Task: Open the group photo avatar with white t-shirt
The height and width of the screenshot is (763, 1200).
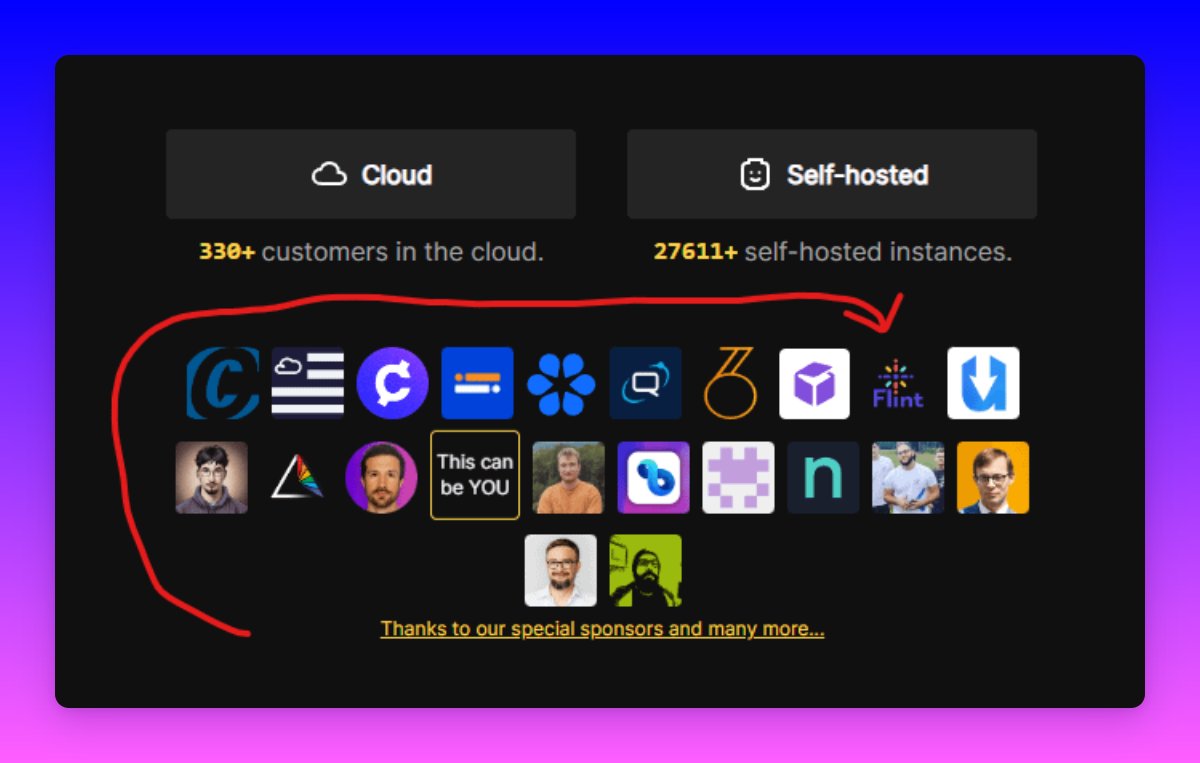Action: 908,477
